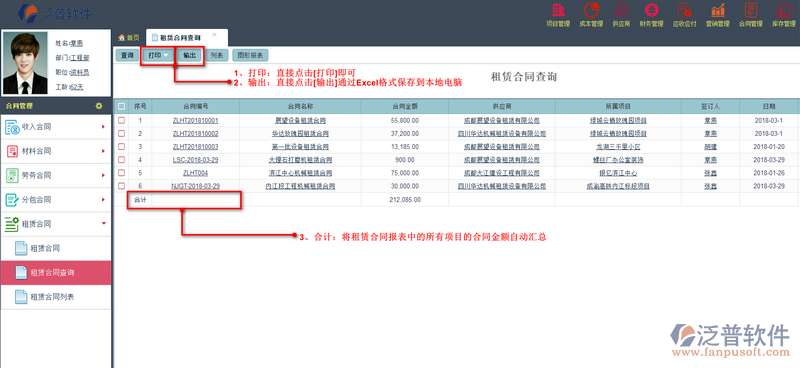Open contract number LSC-2018-03-29 link
This screenshot has height=368, width=800.
(195, 160)
